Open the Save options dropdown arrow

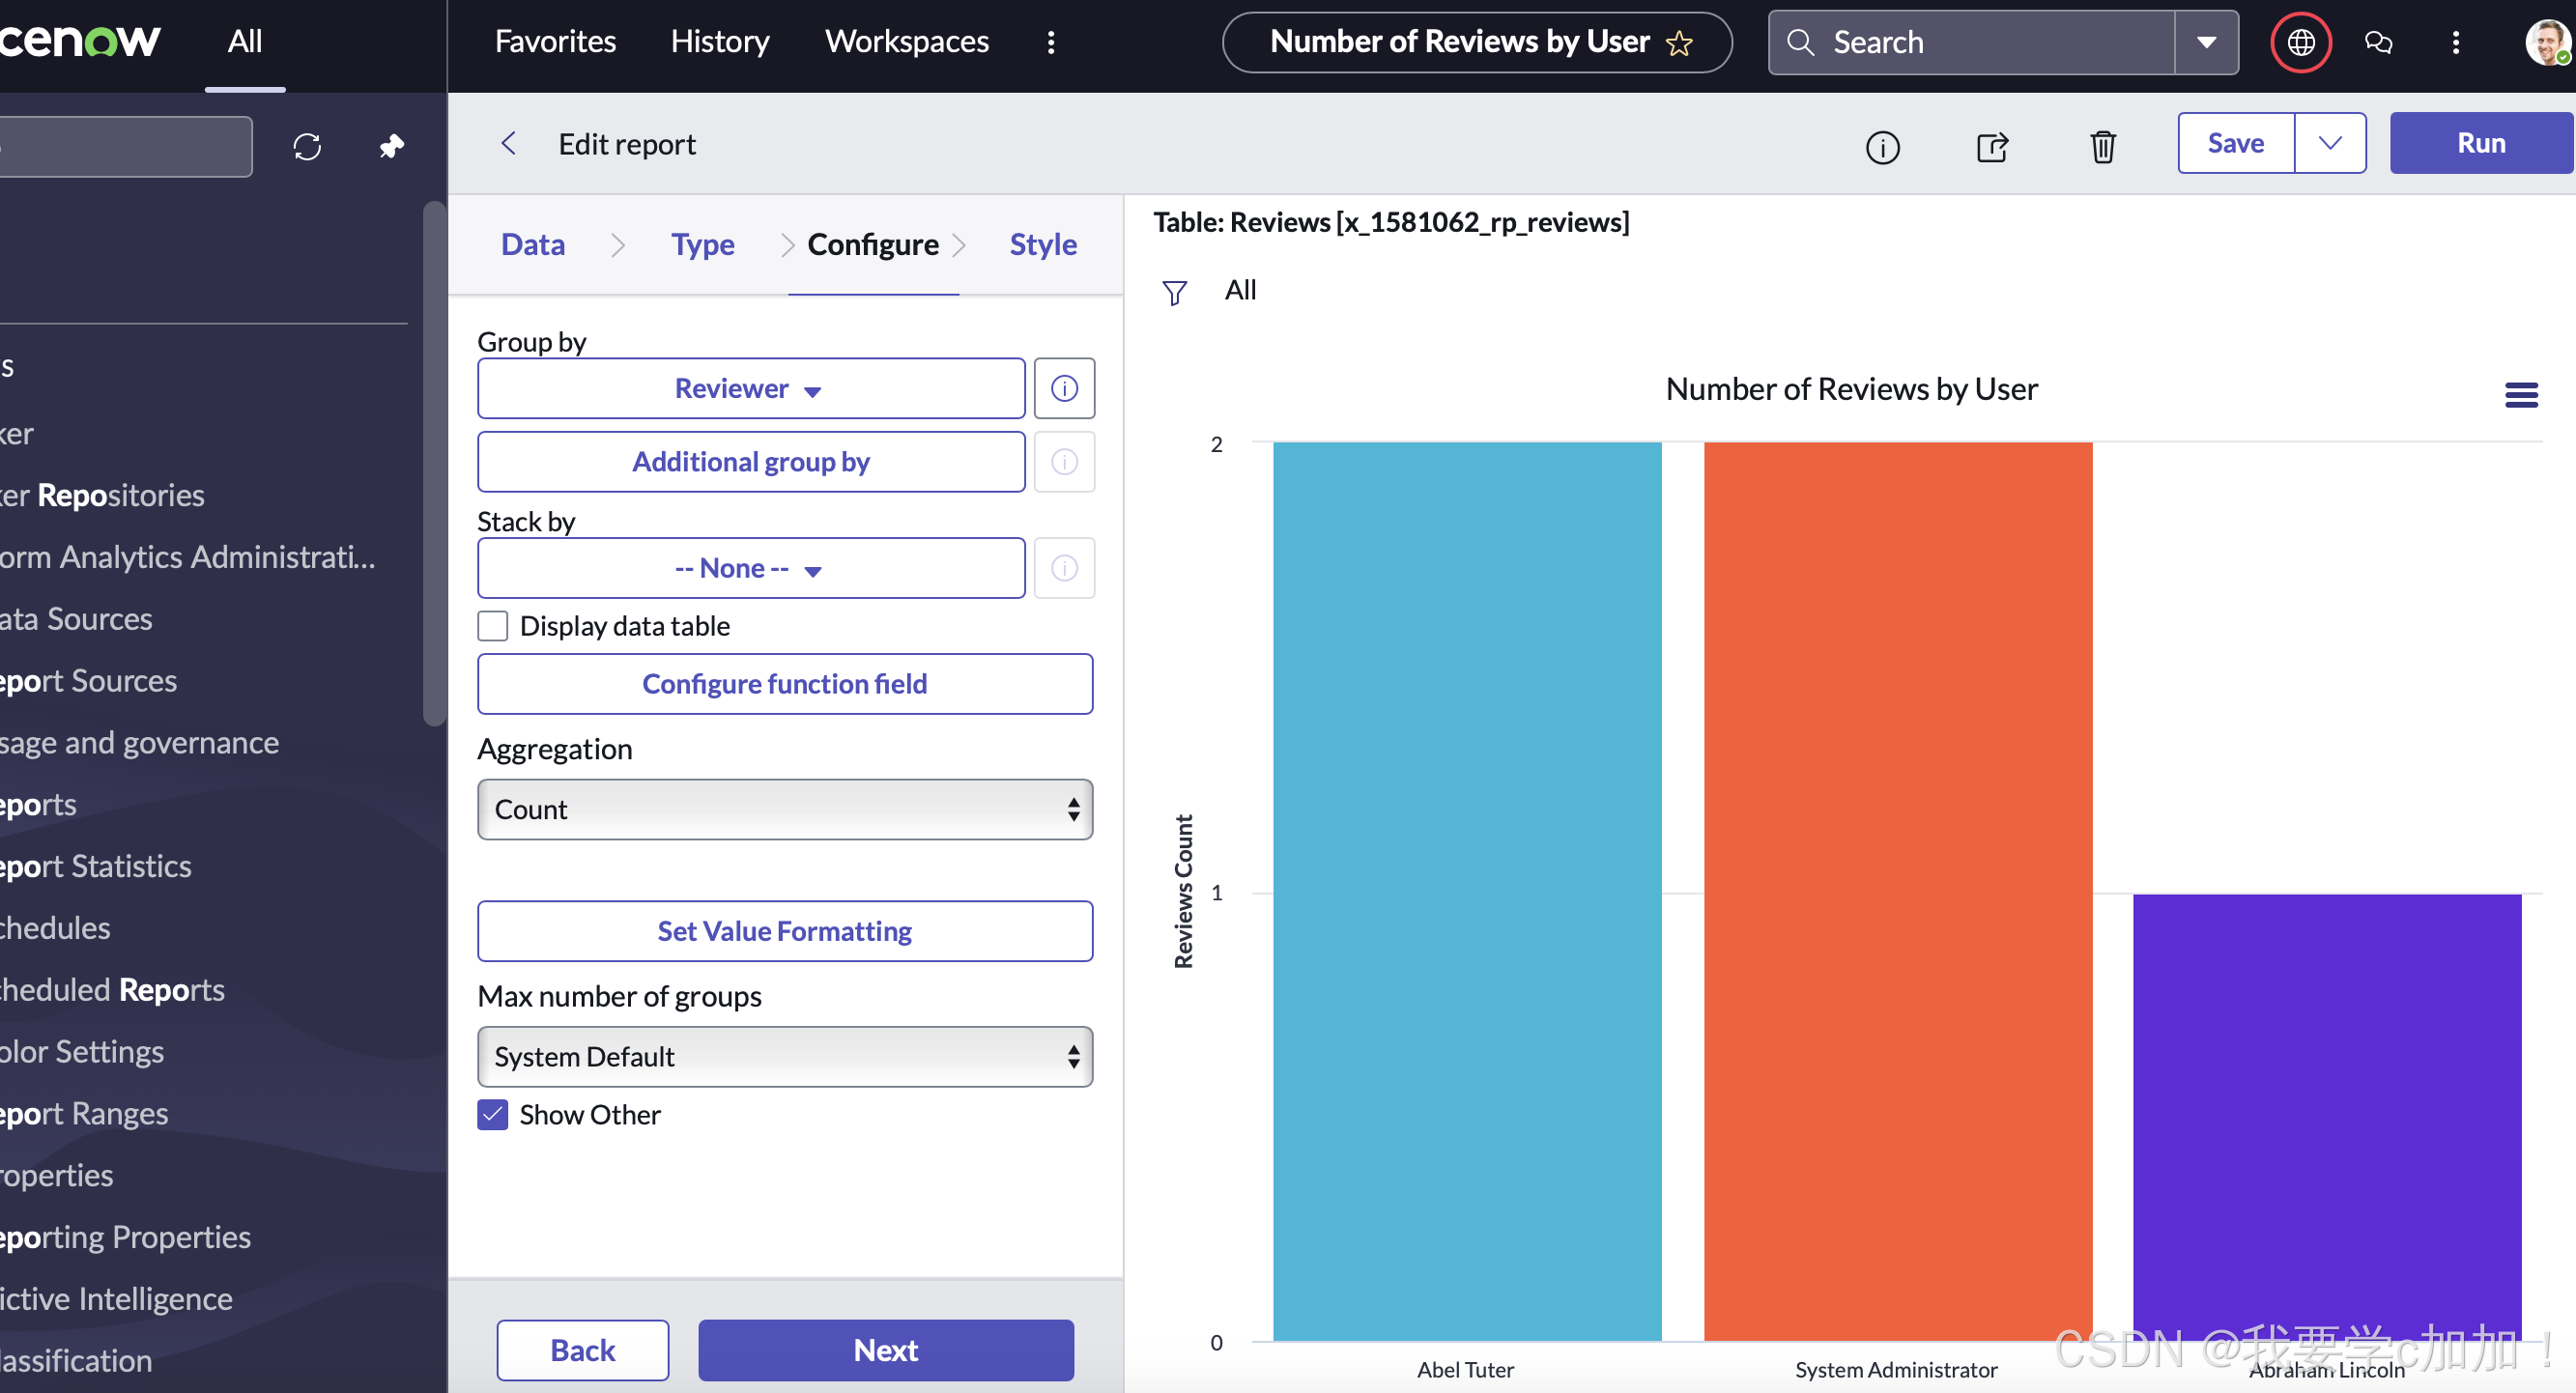2329,143
